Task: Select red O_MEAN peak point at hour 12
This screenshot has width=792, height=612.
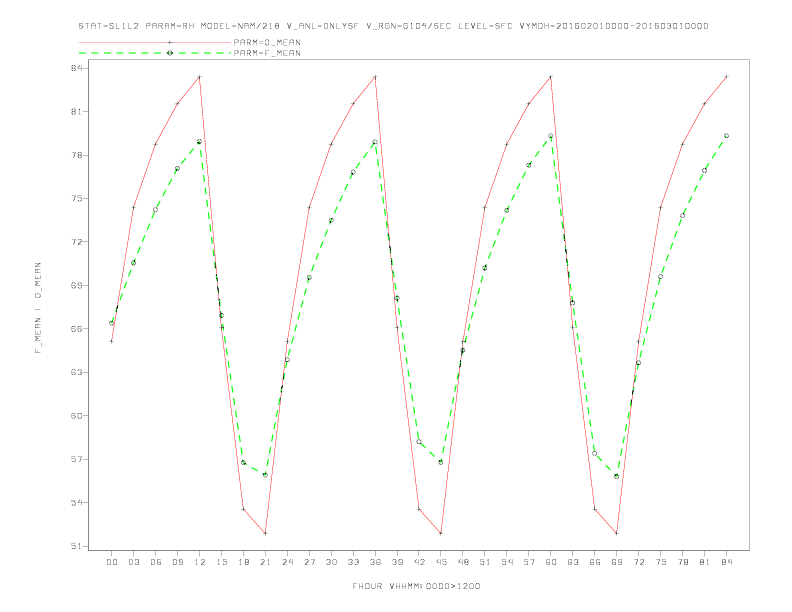Action: (x=200, y=77)
